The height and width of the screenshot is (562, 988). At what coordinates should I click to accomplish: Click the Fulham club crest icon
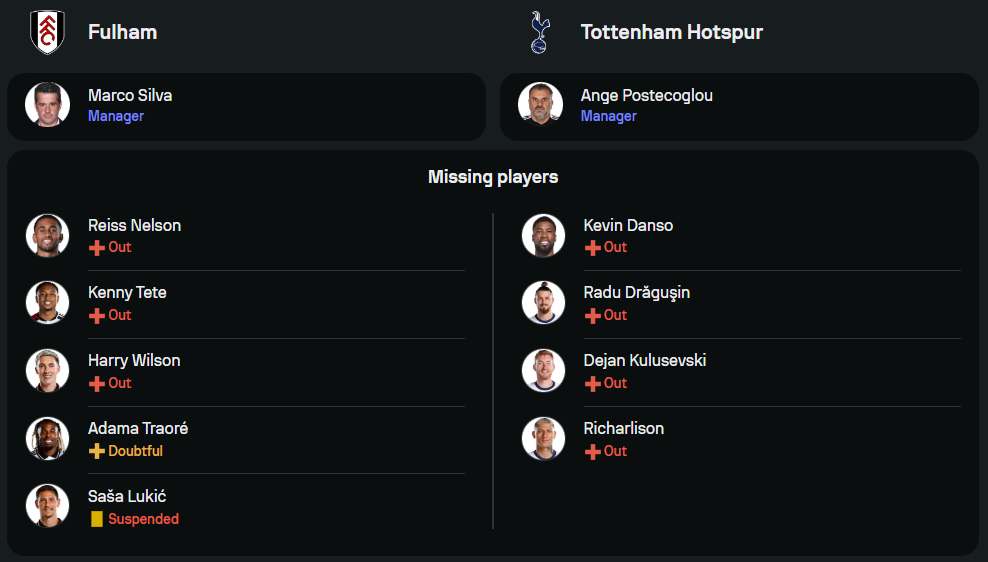tap(47, 32)
